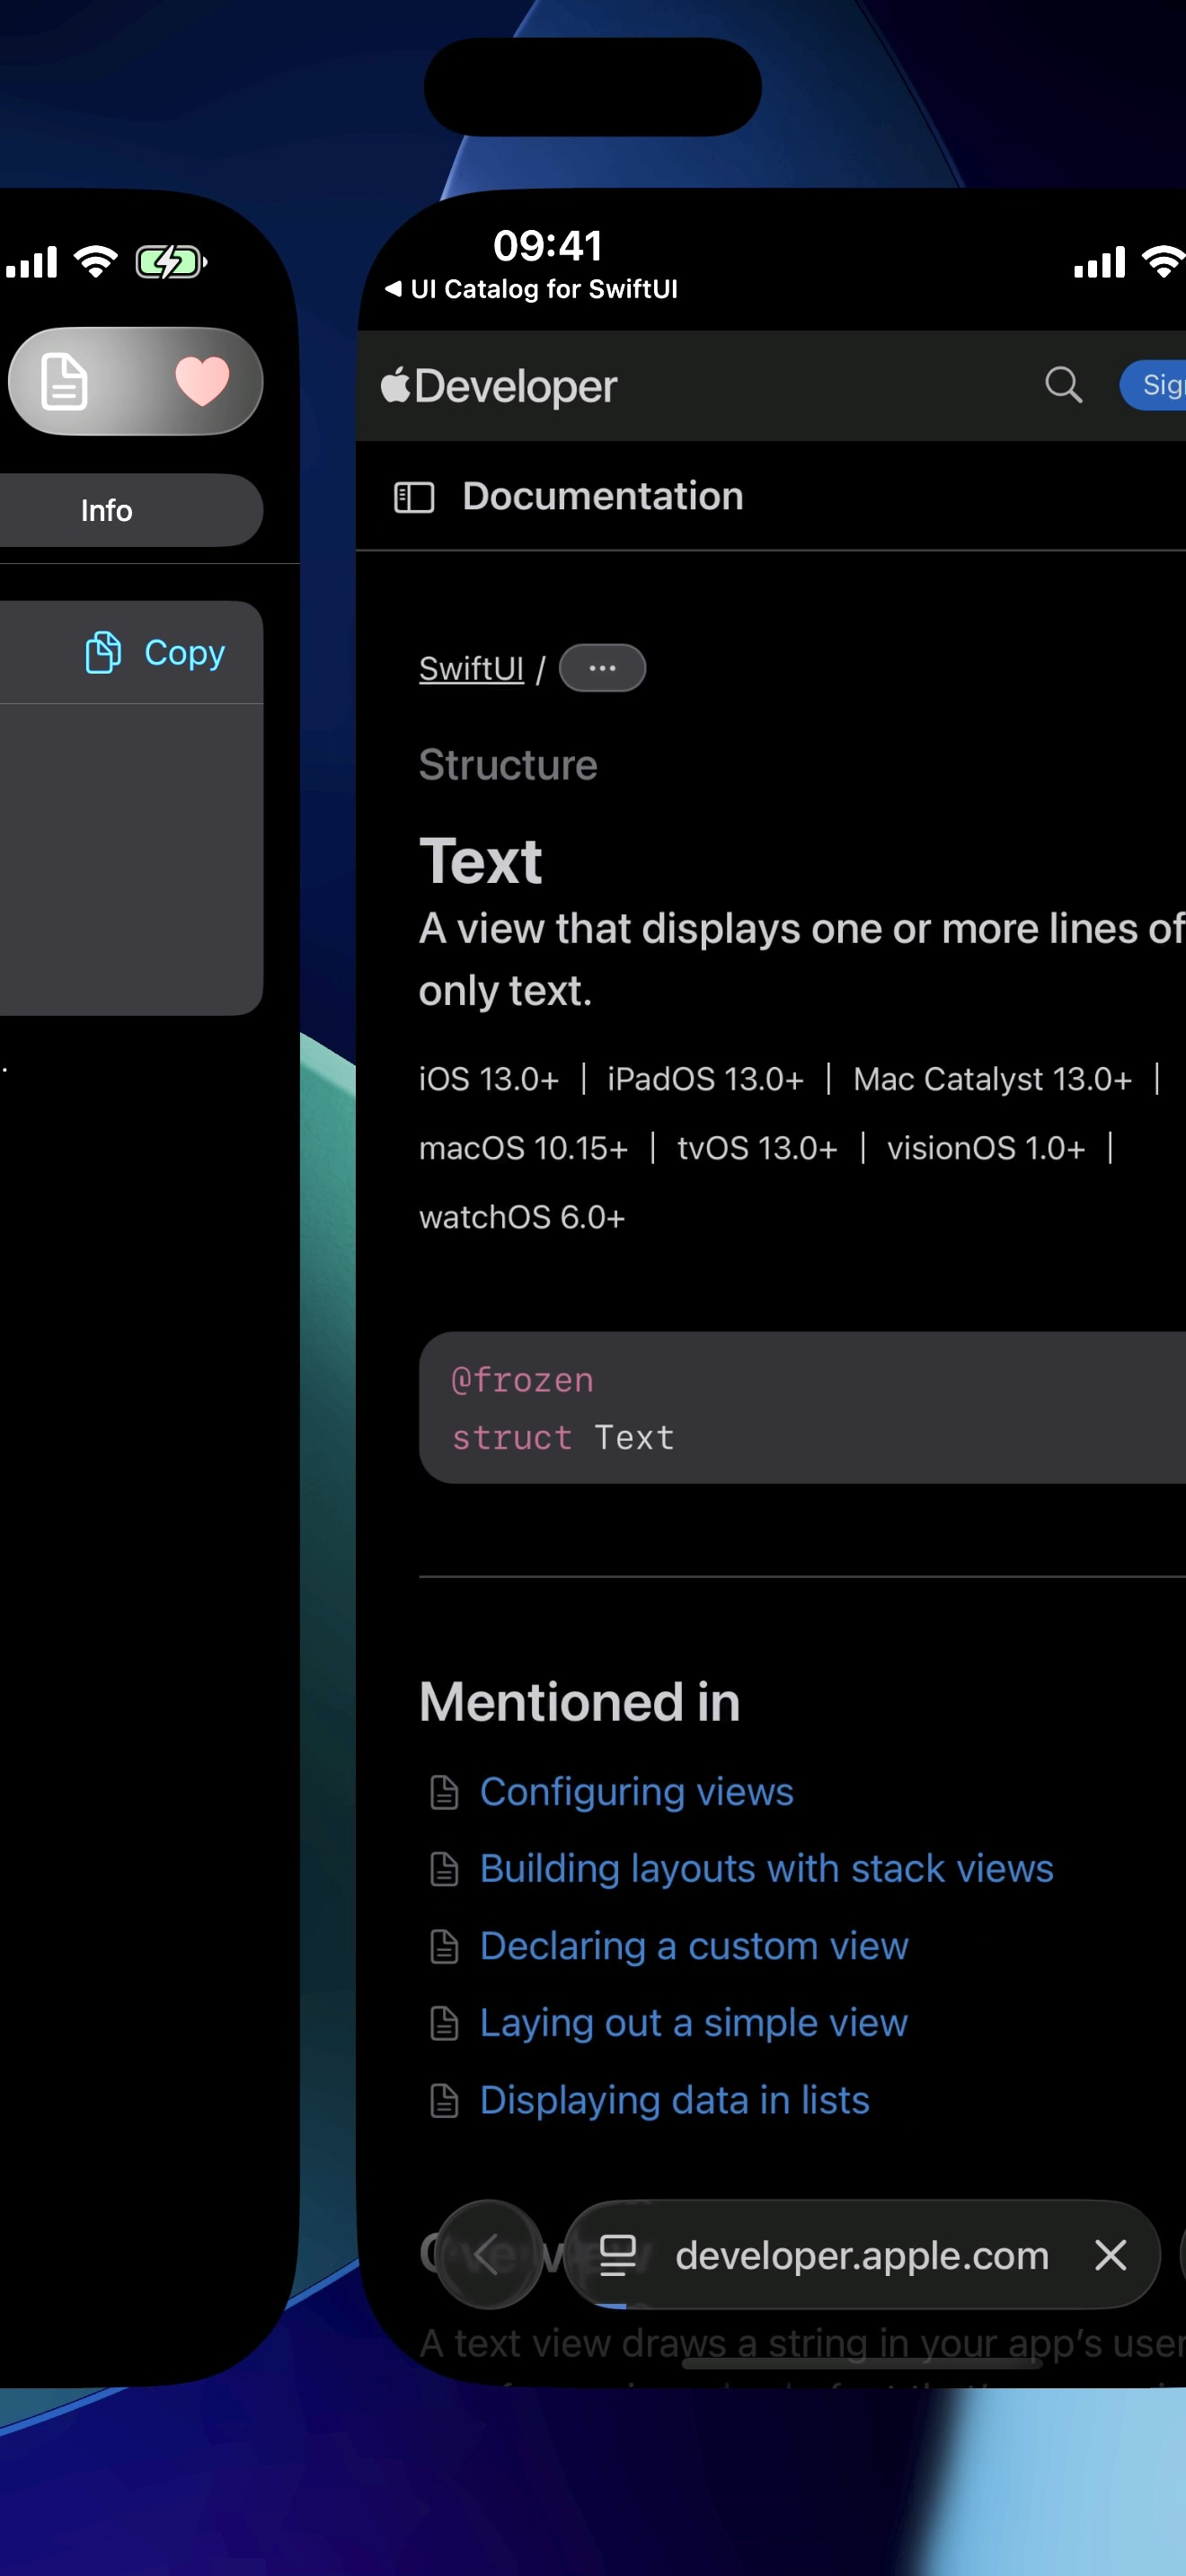Click document icon beside Building layouts

coord(444,1869)
